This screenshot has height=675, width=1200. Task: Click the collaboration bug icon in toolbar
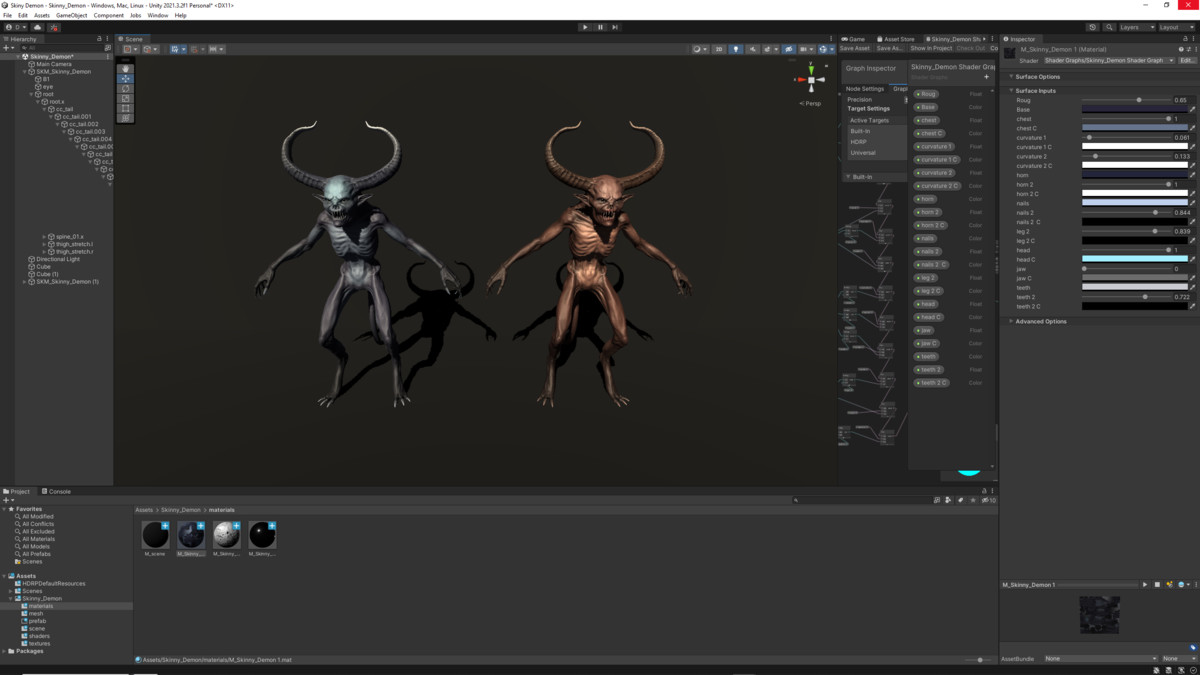pos(54,27)
